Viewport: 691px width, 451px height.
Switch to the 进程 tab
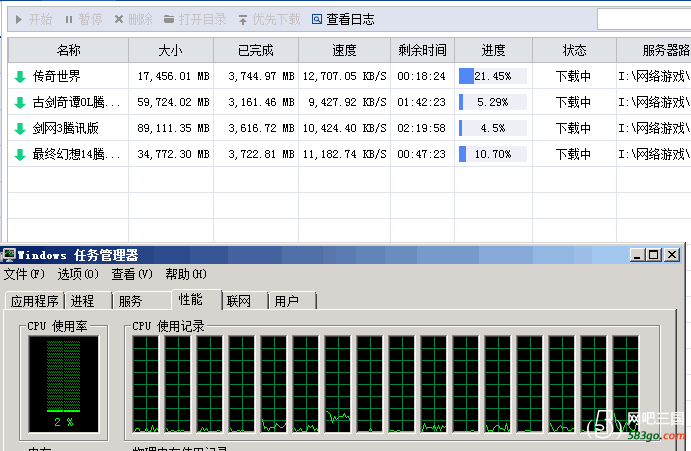pos(88,301)
